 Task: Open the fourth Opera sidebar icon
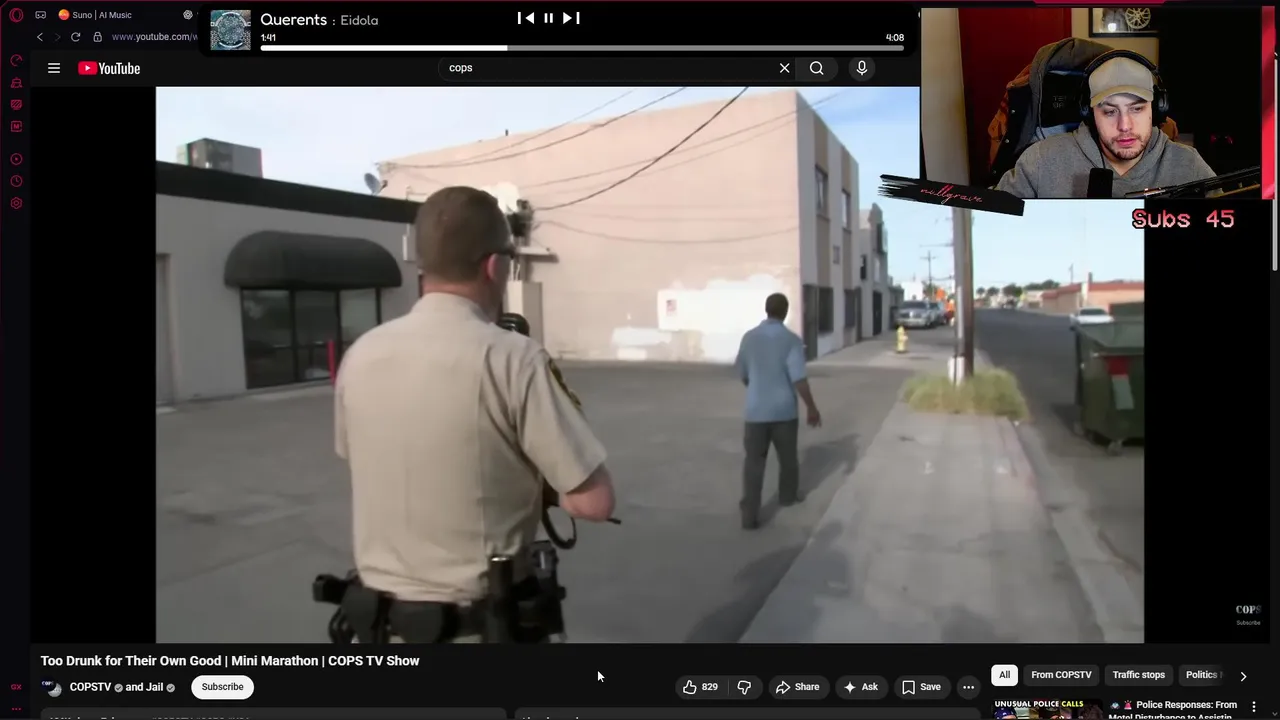tap(16, 127)
